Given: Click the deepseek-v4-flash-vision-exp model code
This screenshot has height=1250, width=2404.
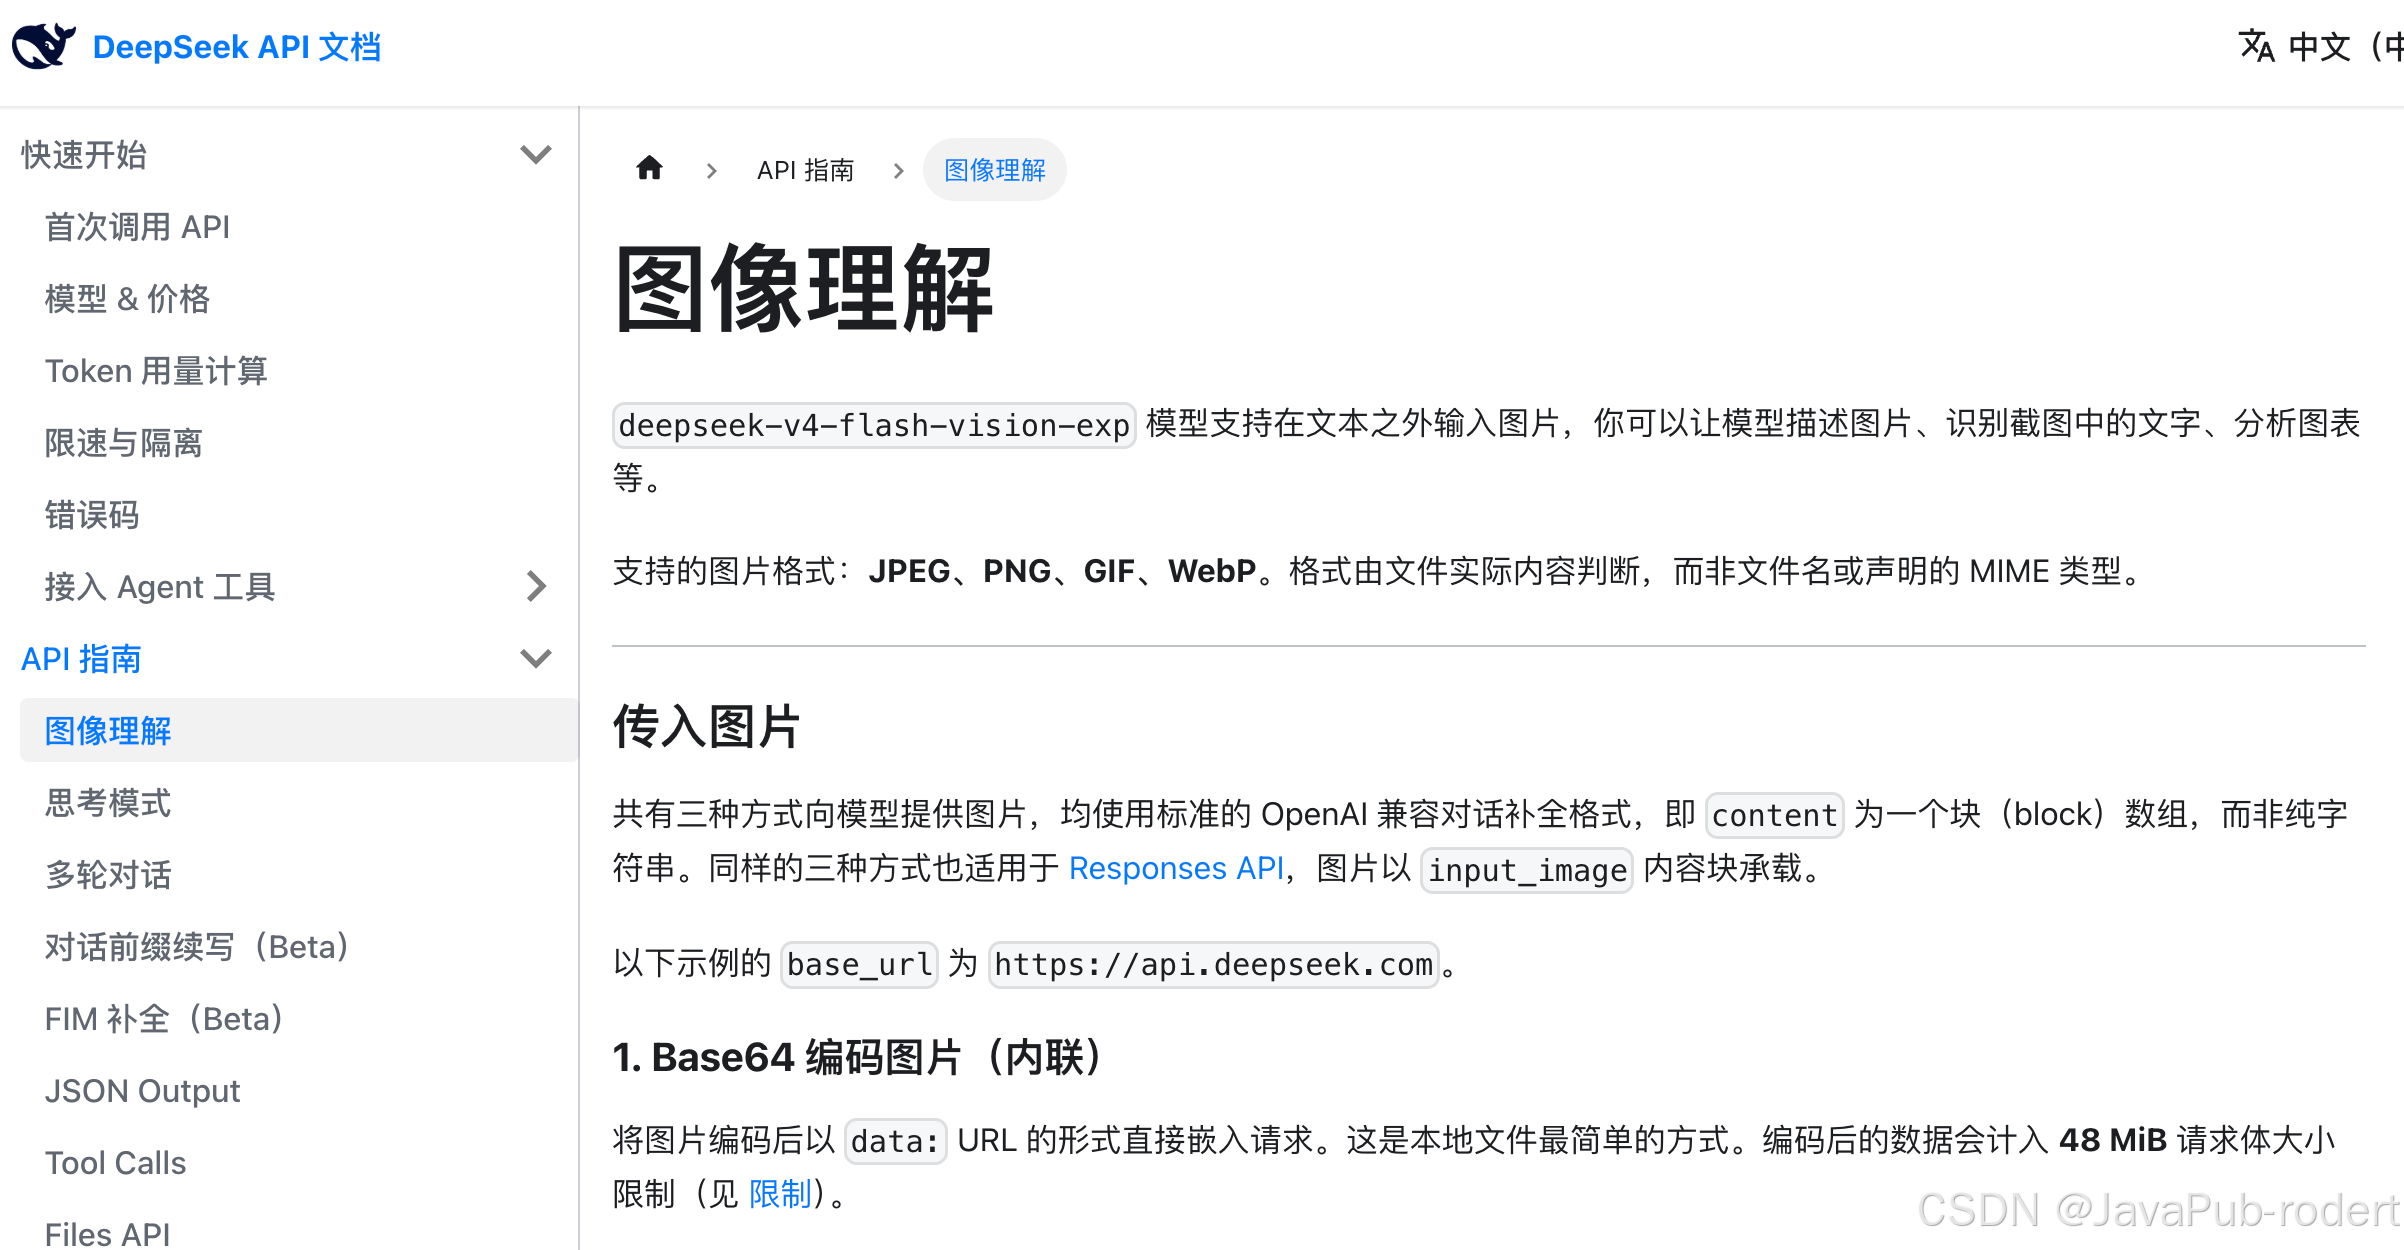Looking at the screenshot, I should pyautogui.click(x=874, y=425).
